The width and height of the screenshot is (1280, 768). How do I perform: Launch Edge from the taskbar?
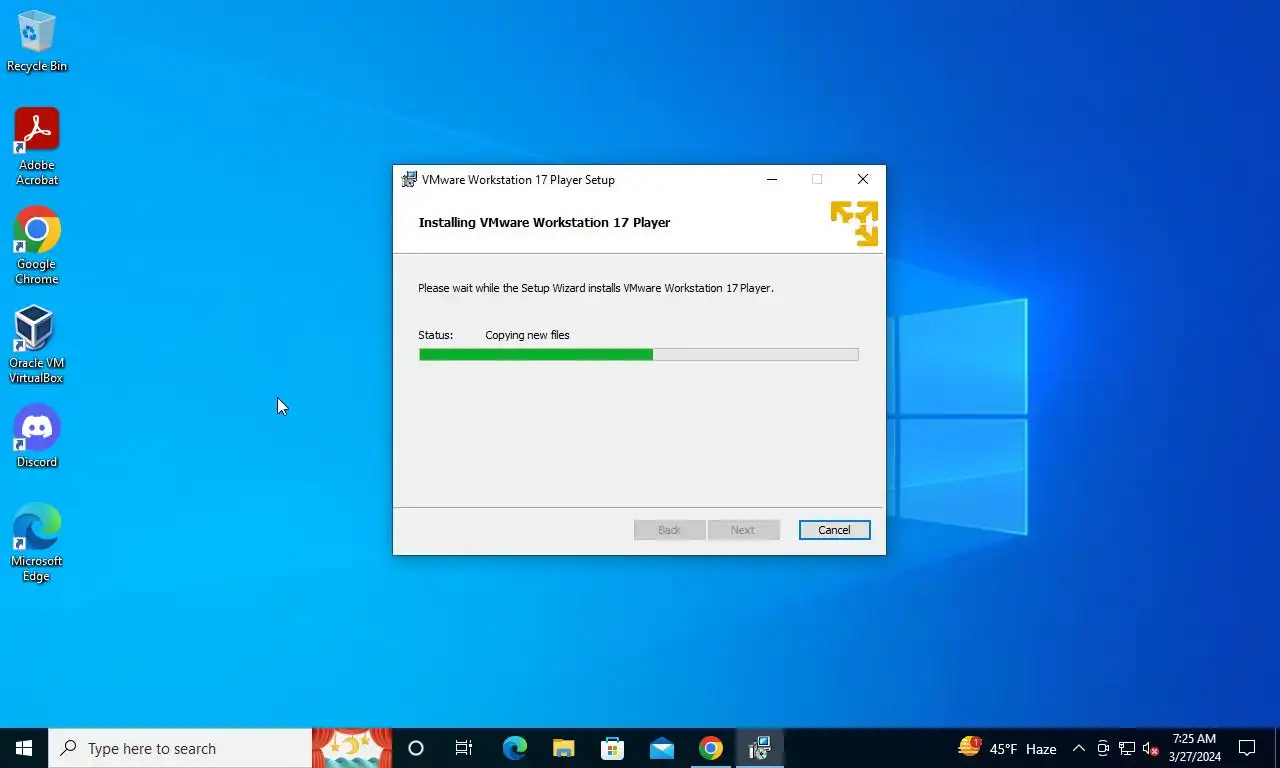click(x=514, y=748)
